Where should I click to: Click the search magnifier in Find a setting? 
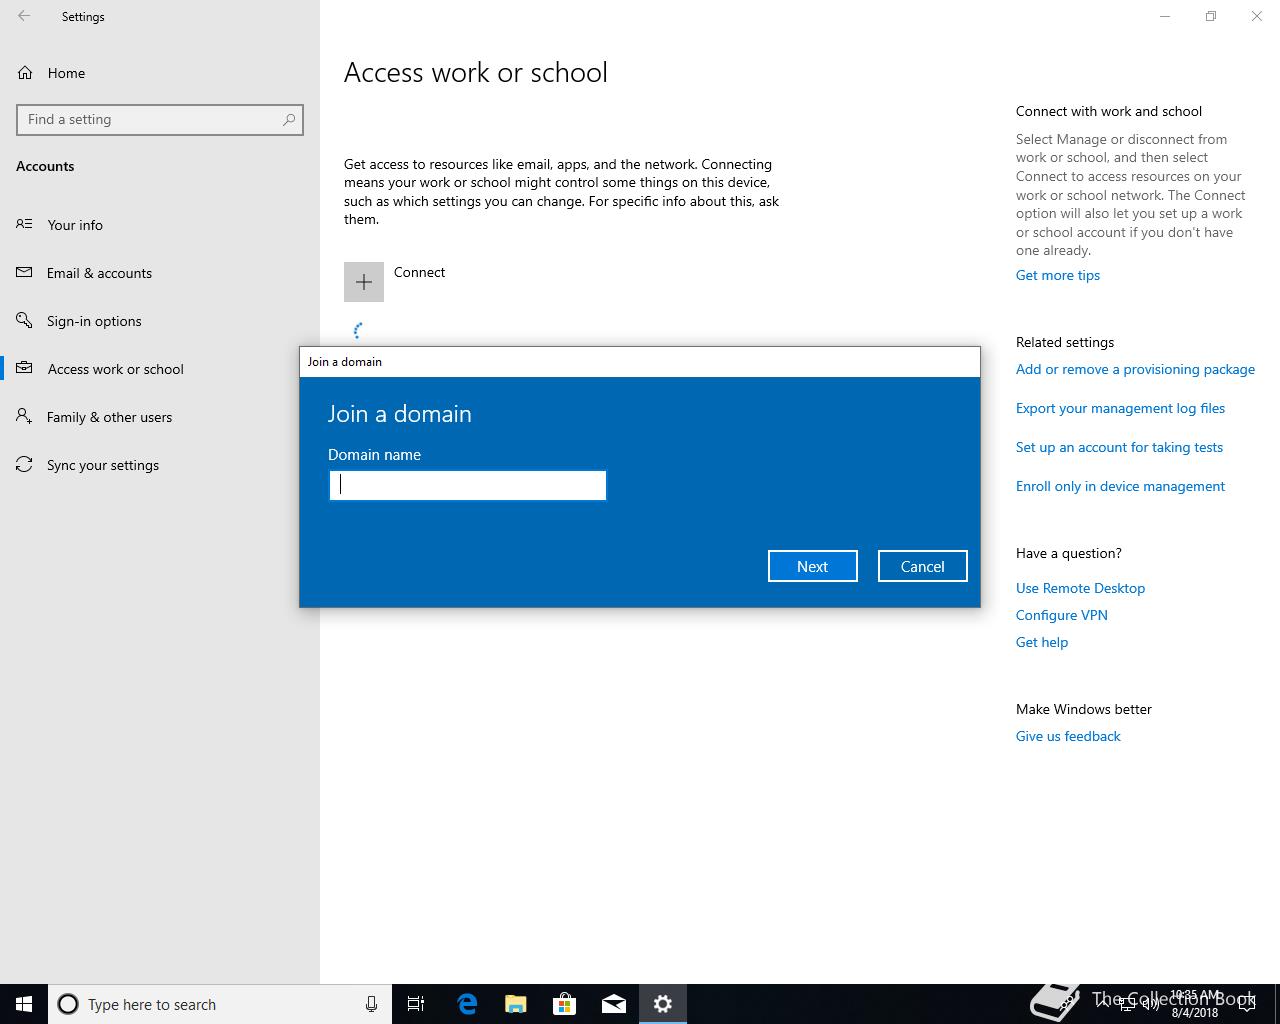pyautogui.click(x=289, y=119)
